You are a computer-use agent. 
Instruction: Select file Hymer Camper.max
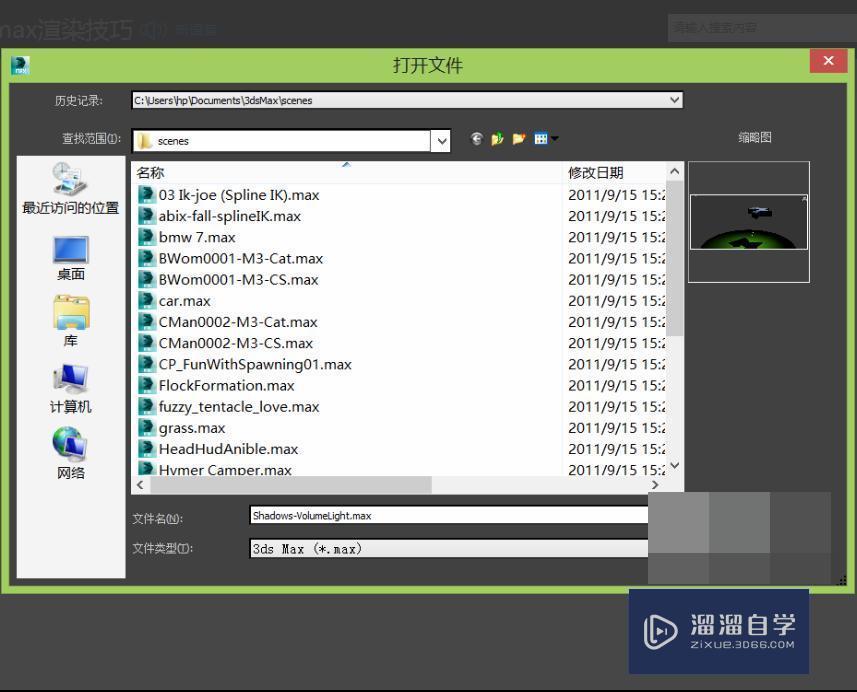point(225,469)
